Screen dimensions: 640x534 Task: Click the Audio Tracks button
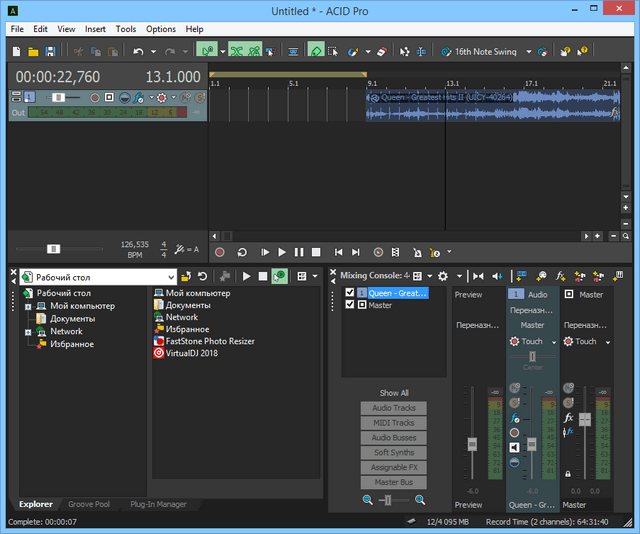click(x=394, y=408)
